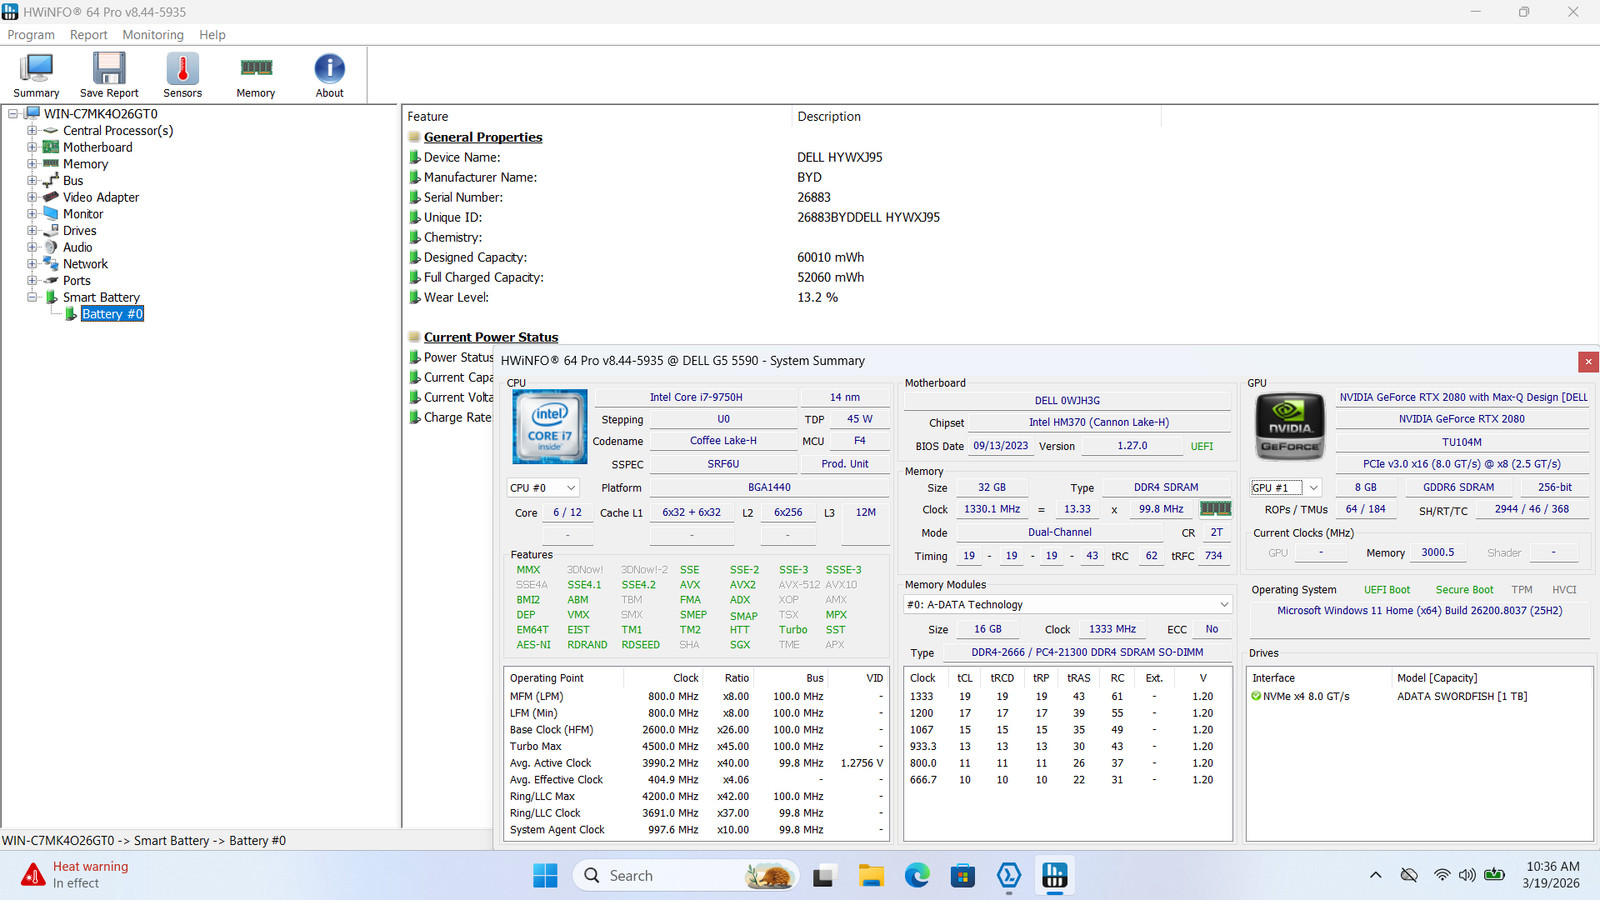Image resolution: width=1600 pixels, height=900 pixels.
Task: Click the green memory chip icon beside 99.8 MHz
Action: point(1215,509)
